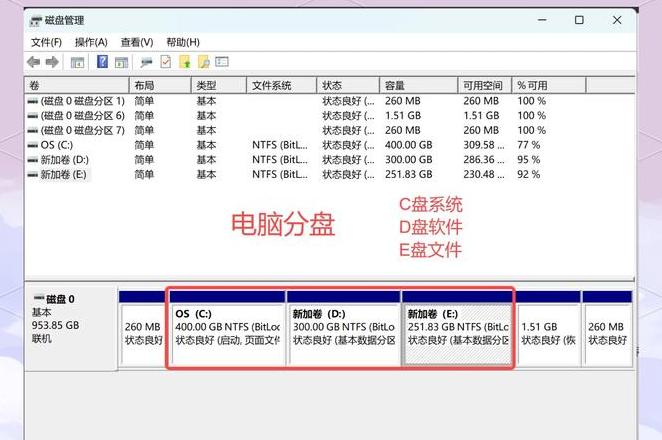Minimize the 磁盘管理 window
This screenshot has width=662, height=440.
tap(542, 20)
